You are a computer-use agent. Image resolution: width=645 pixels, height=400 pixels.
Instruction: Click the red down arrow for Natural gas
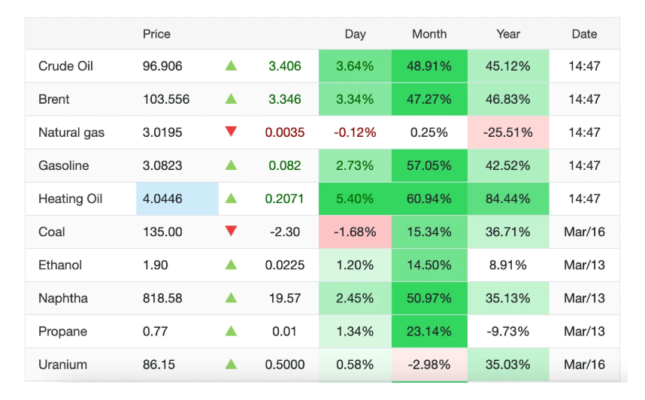click(231, 132)
